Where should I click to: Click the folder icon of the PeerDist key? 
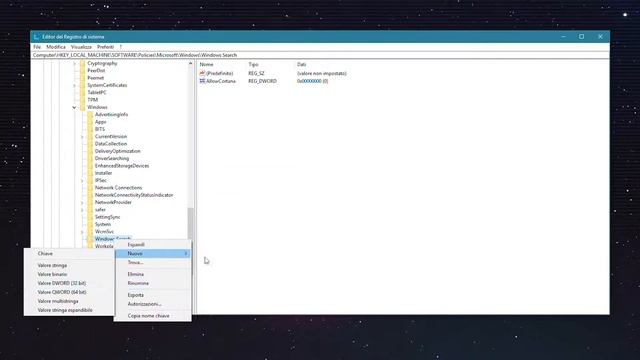tap(83, 71)
